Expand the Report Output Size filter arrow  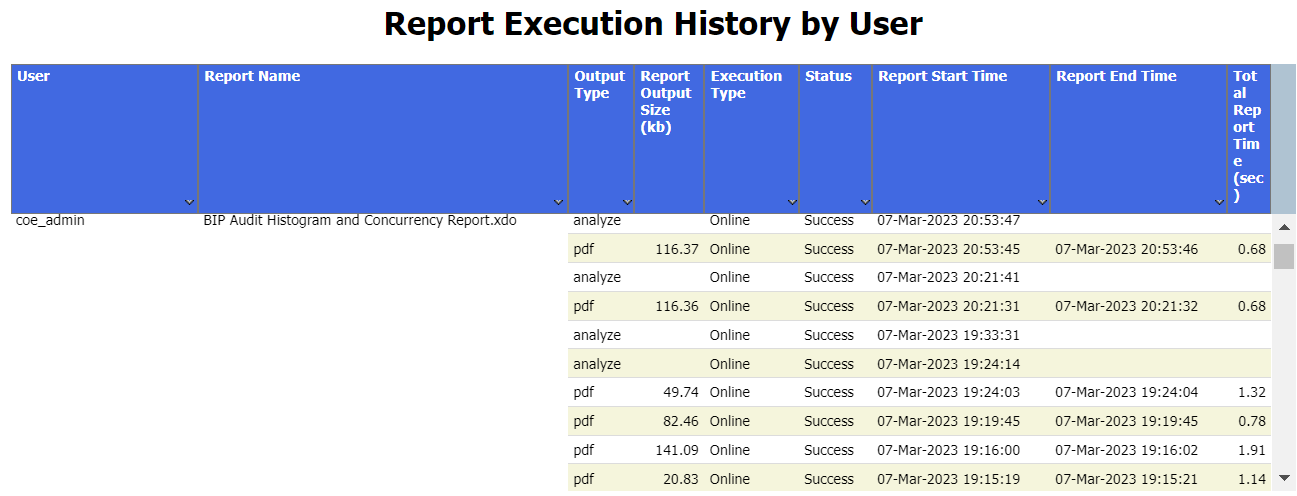696,202
